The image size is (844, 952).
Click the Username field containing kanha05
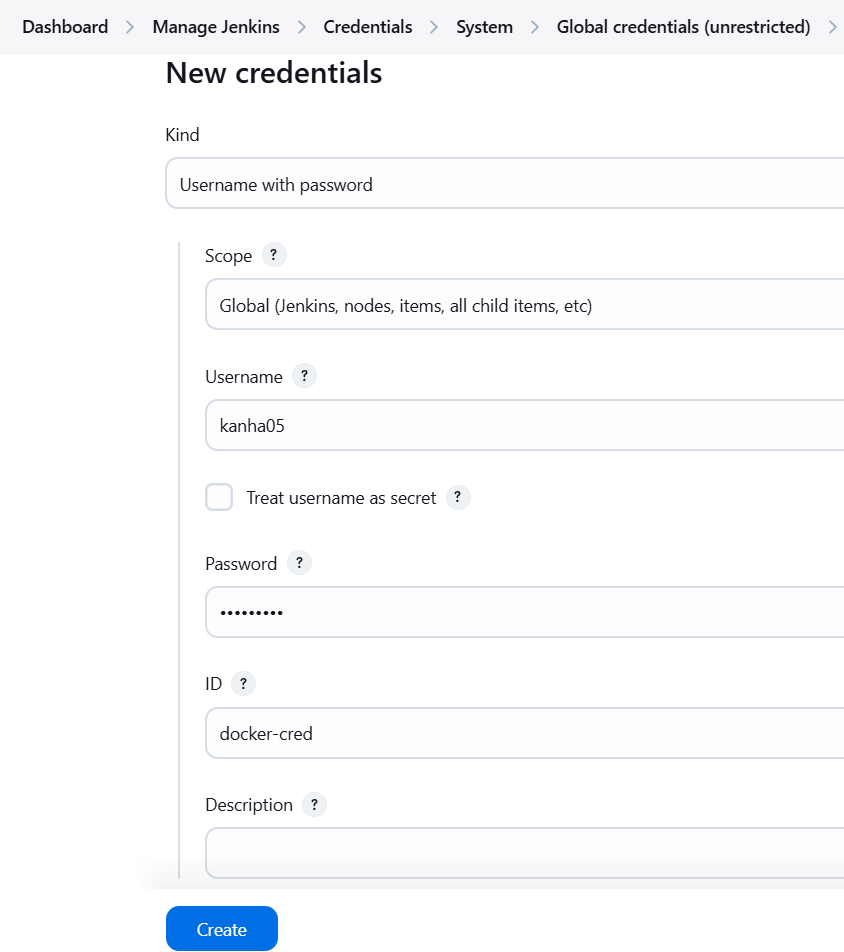tap(525, 425)
